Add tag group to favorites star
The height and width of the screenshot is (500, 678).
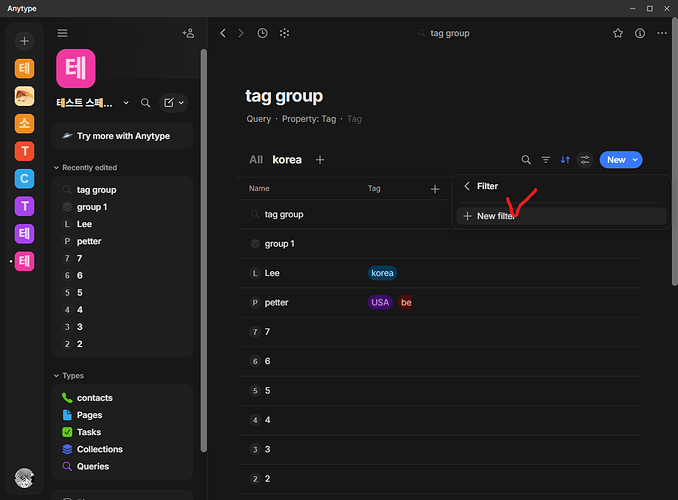point(618,33)
